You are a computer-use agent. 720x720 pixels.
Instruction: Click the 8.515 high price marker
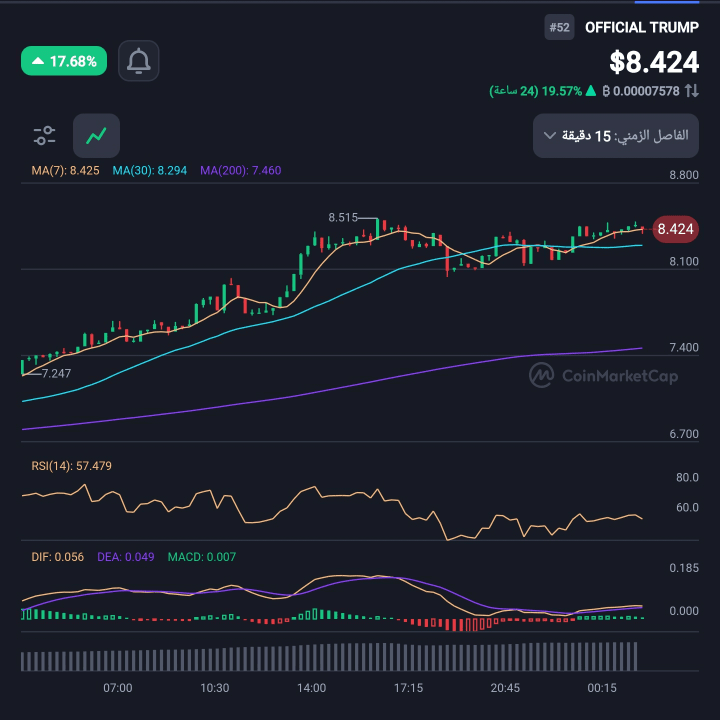click(x=343, y=217)
